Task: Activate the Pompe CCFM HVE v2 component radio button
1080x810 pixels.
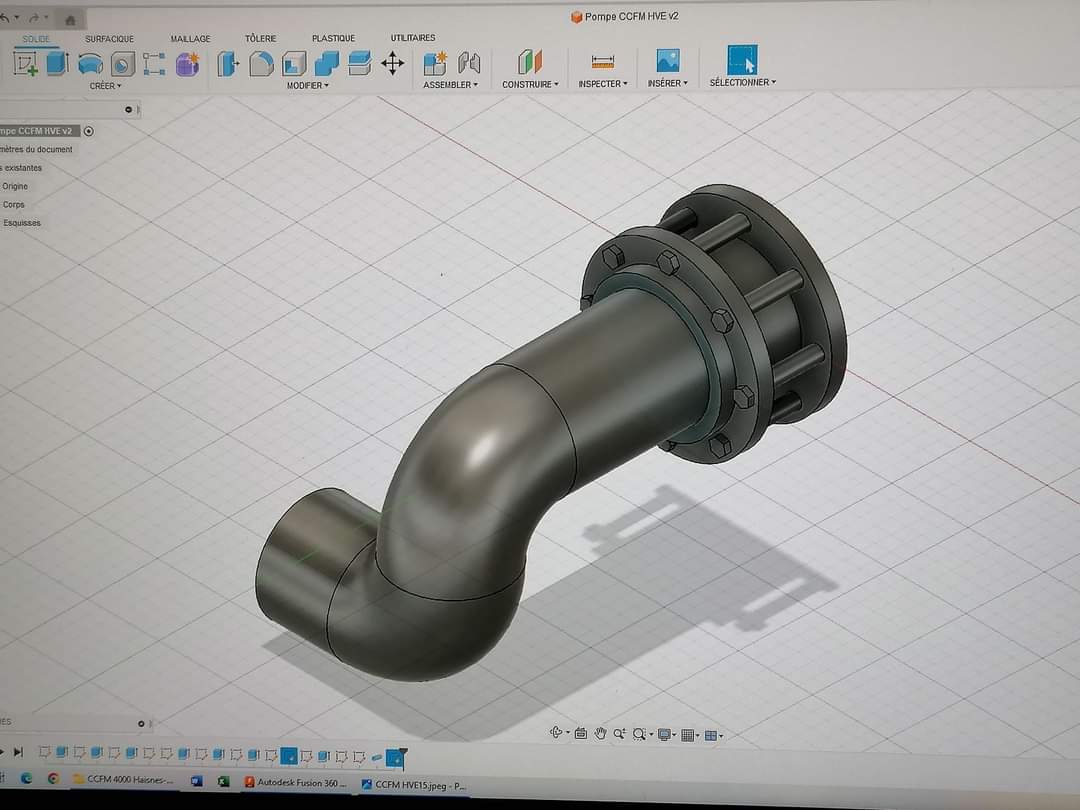Action: click(x=89, y=131)
